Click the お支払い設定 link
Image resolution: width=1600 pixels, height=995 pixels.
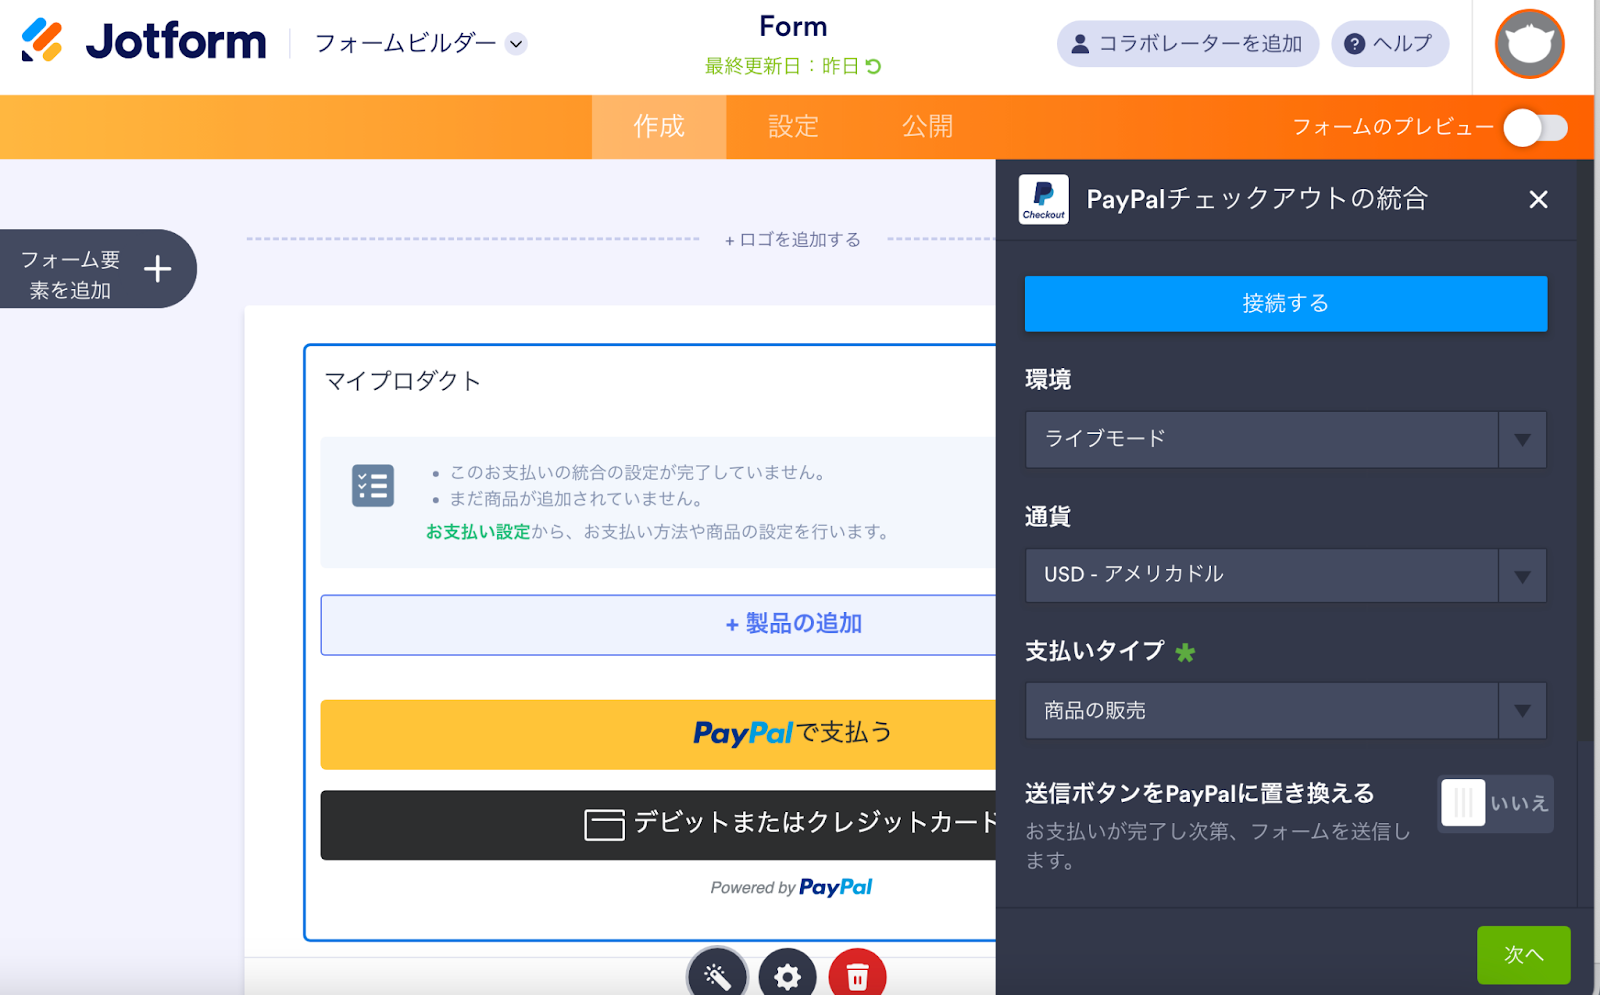click(478, 532)
